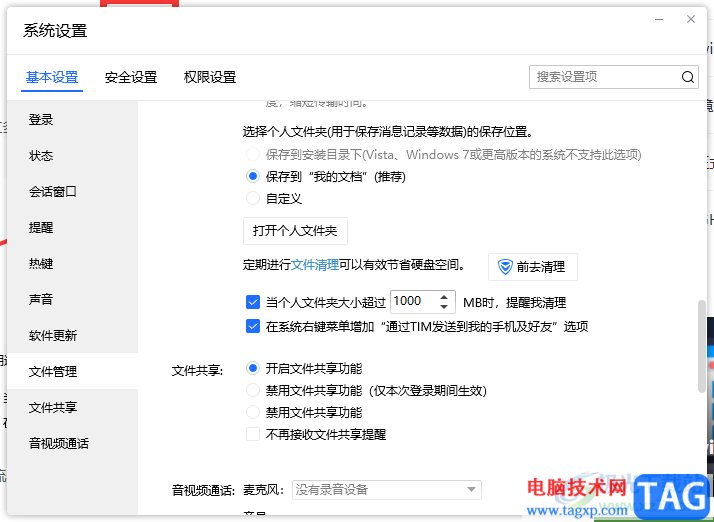Select 保存到安装目录下 radio option

[x=253, y=154]
